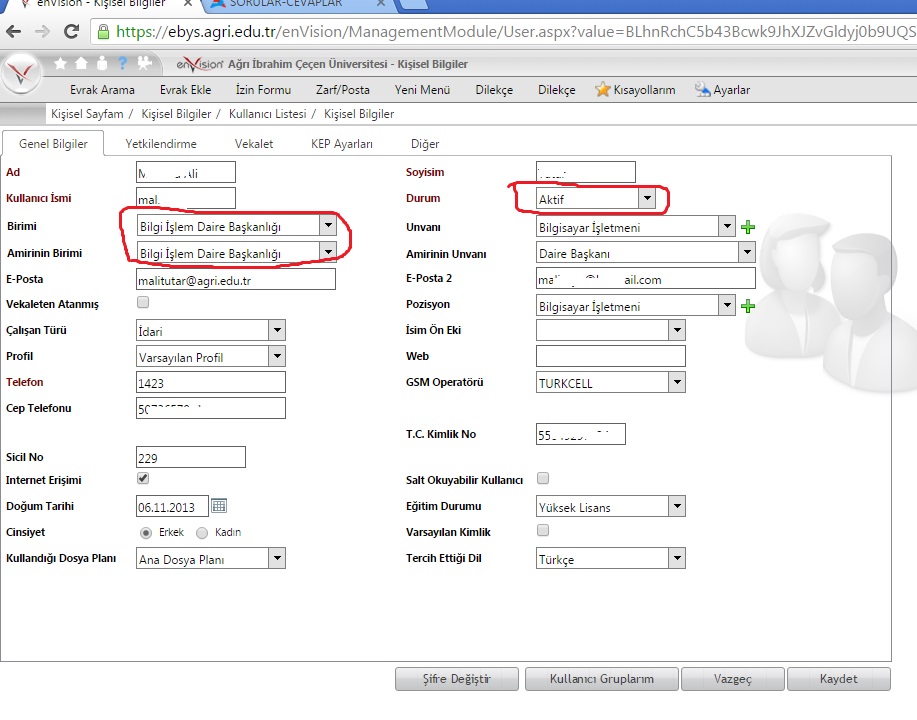Viewport: 917px width, 720px height.
Task: Open Kullanıcı Listesi breadcrumb link
Action: click(267, 114)
